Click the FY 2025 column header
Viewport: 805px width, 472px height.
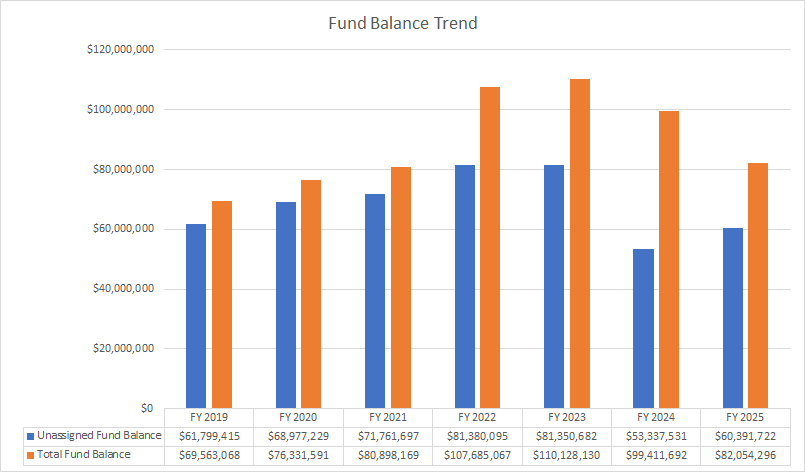point(745,417)
